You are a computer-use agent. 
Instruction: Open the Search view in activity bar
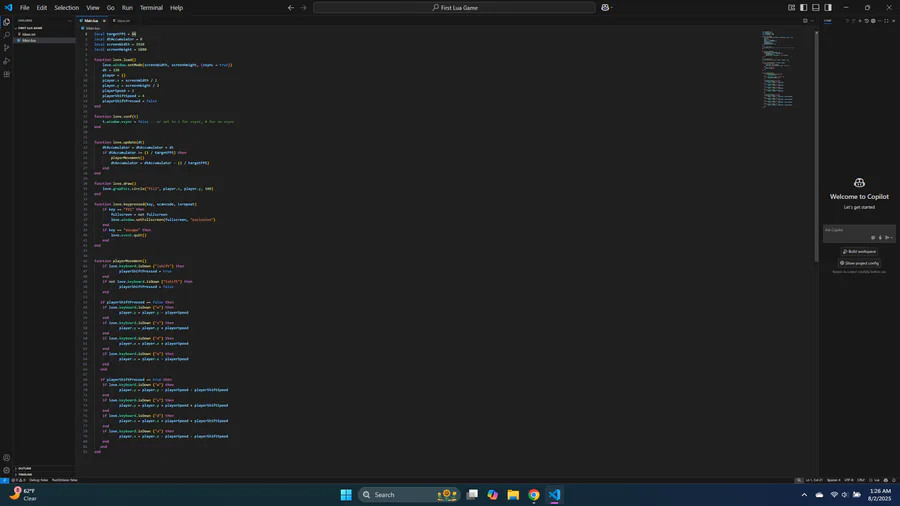[6, 35]
